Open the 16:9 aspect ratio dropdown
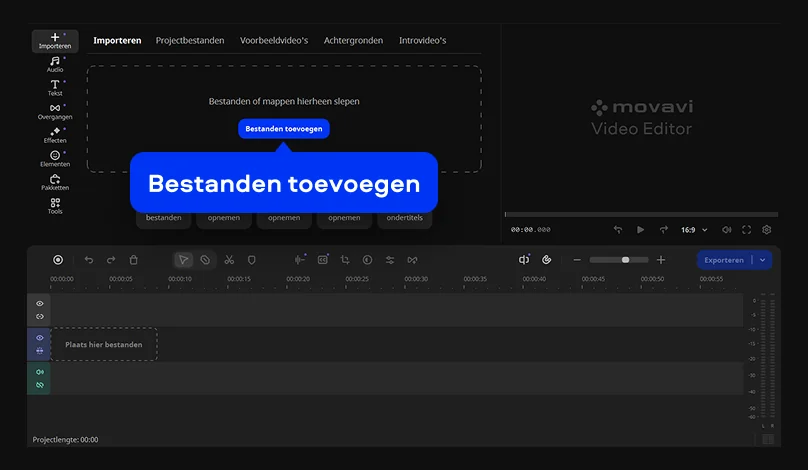Viewport: 808px width, 470px height. pos(694,230)
